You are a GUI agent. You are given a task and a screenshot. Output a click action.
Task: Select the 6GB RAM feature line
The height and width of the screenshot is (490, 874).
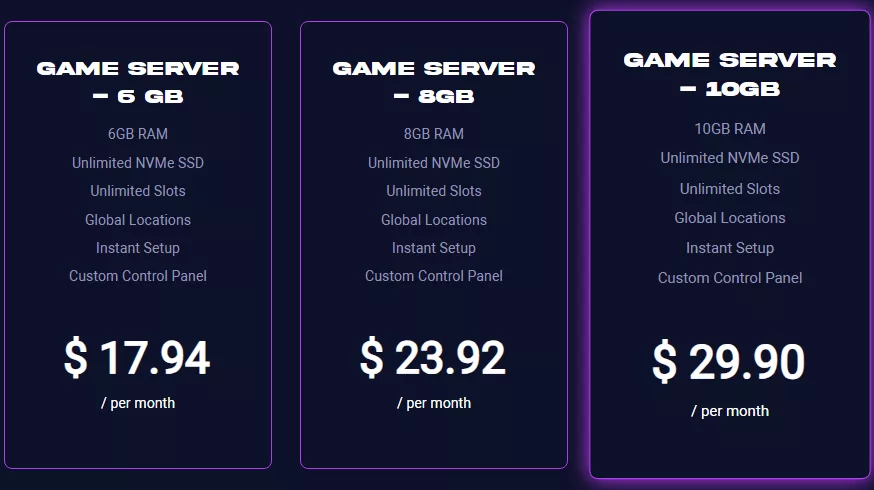(x=138, y=134)
